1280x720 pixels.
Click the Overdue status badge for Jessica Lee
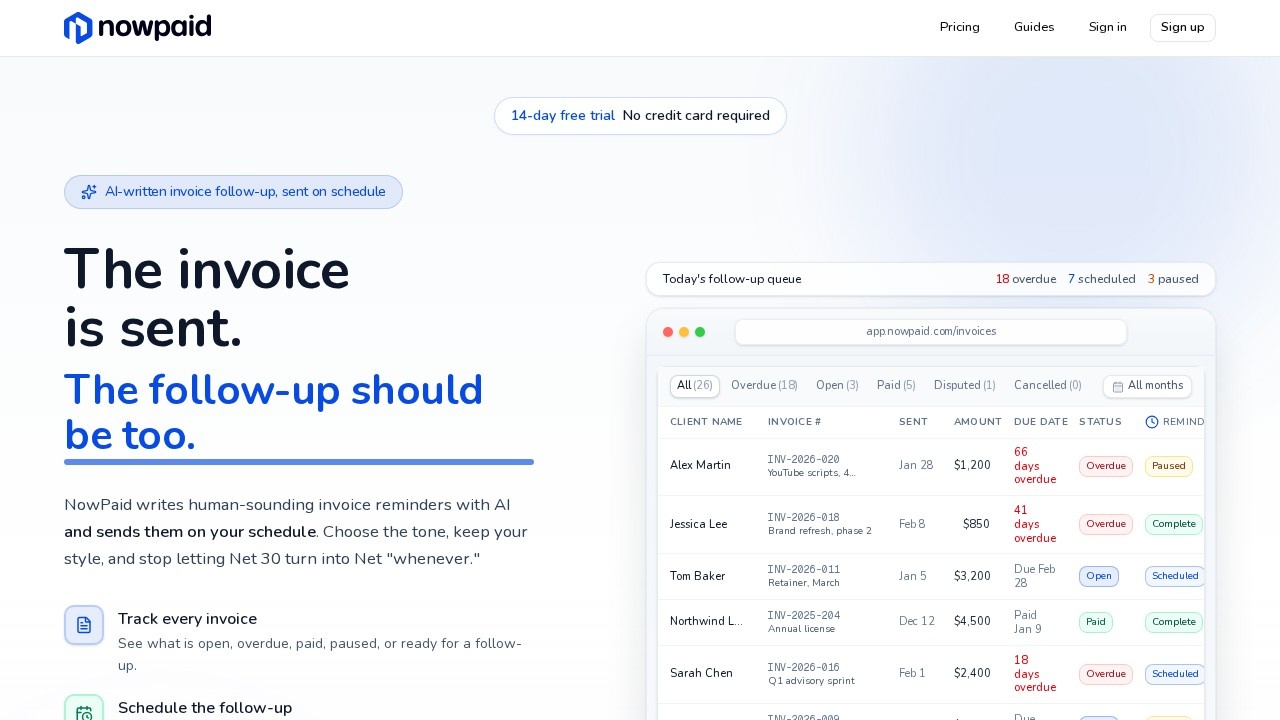point(1106,524)
